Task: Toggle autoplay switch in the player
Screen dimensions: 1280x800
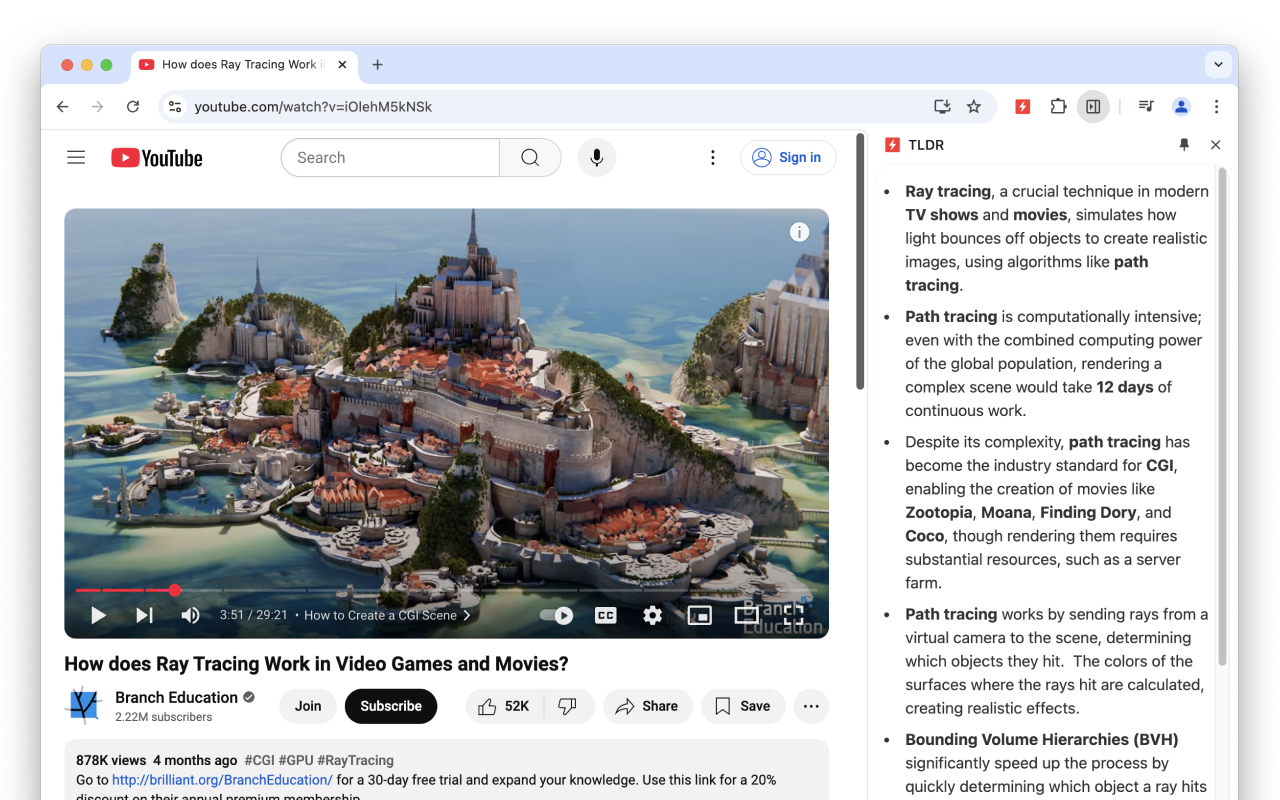Action: (x=555, y=615)
